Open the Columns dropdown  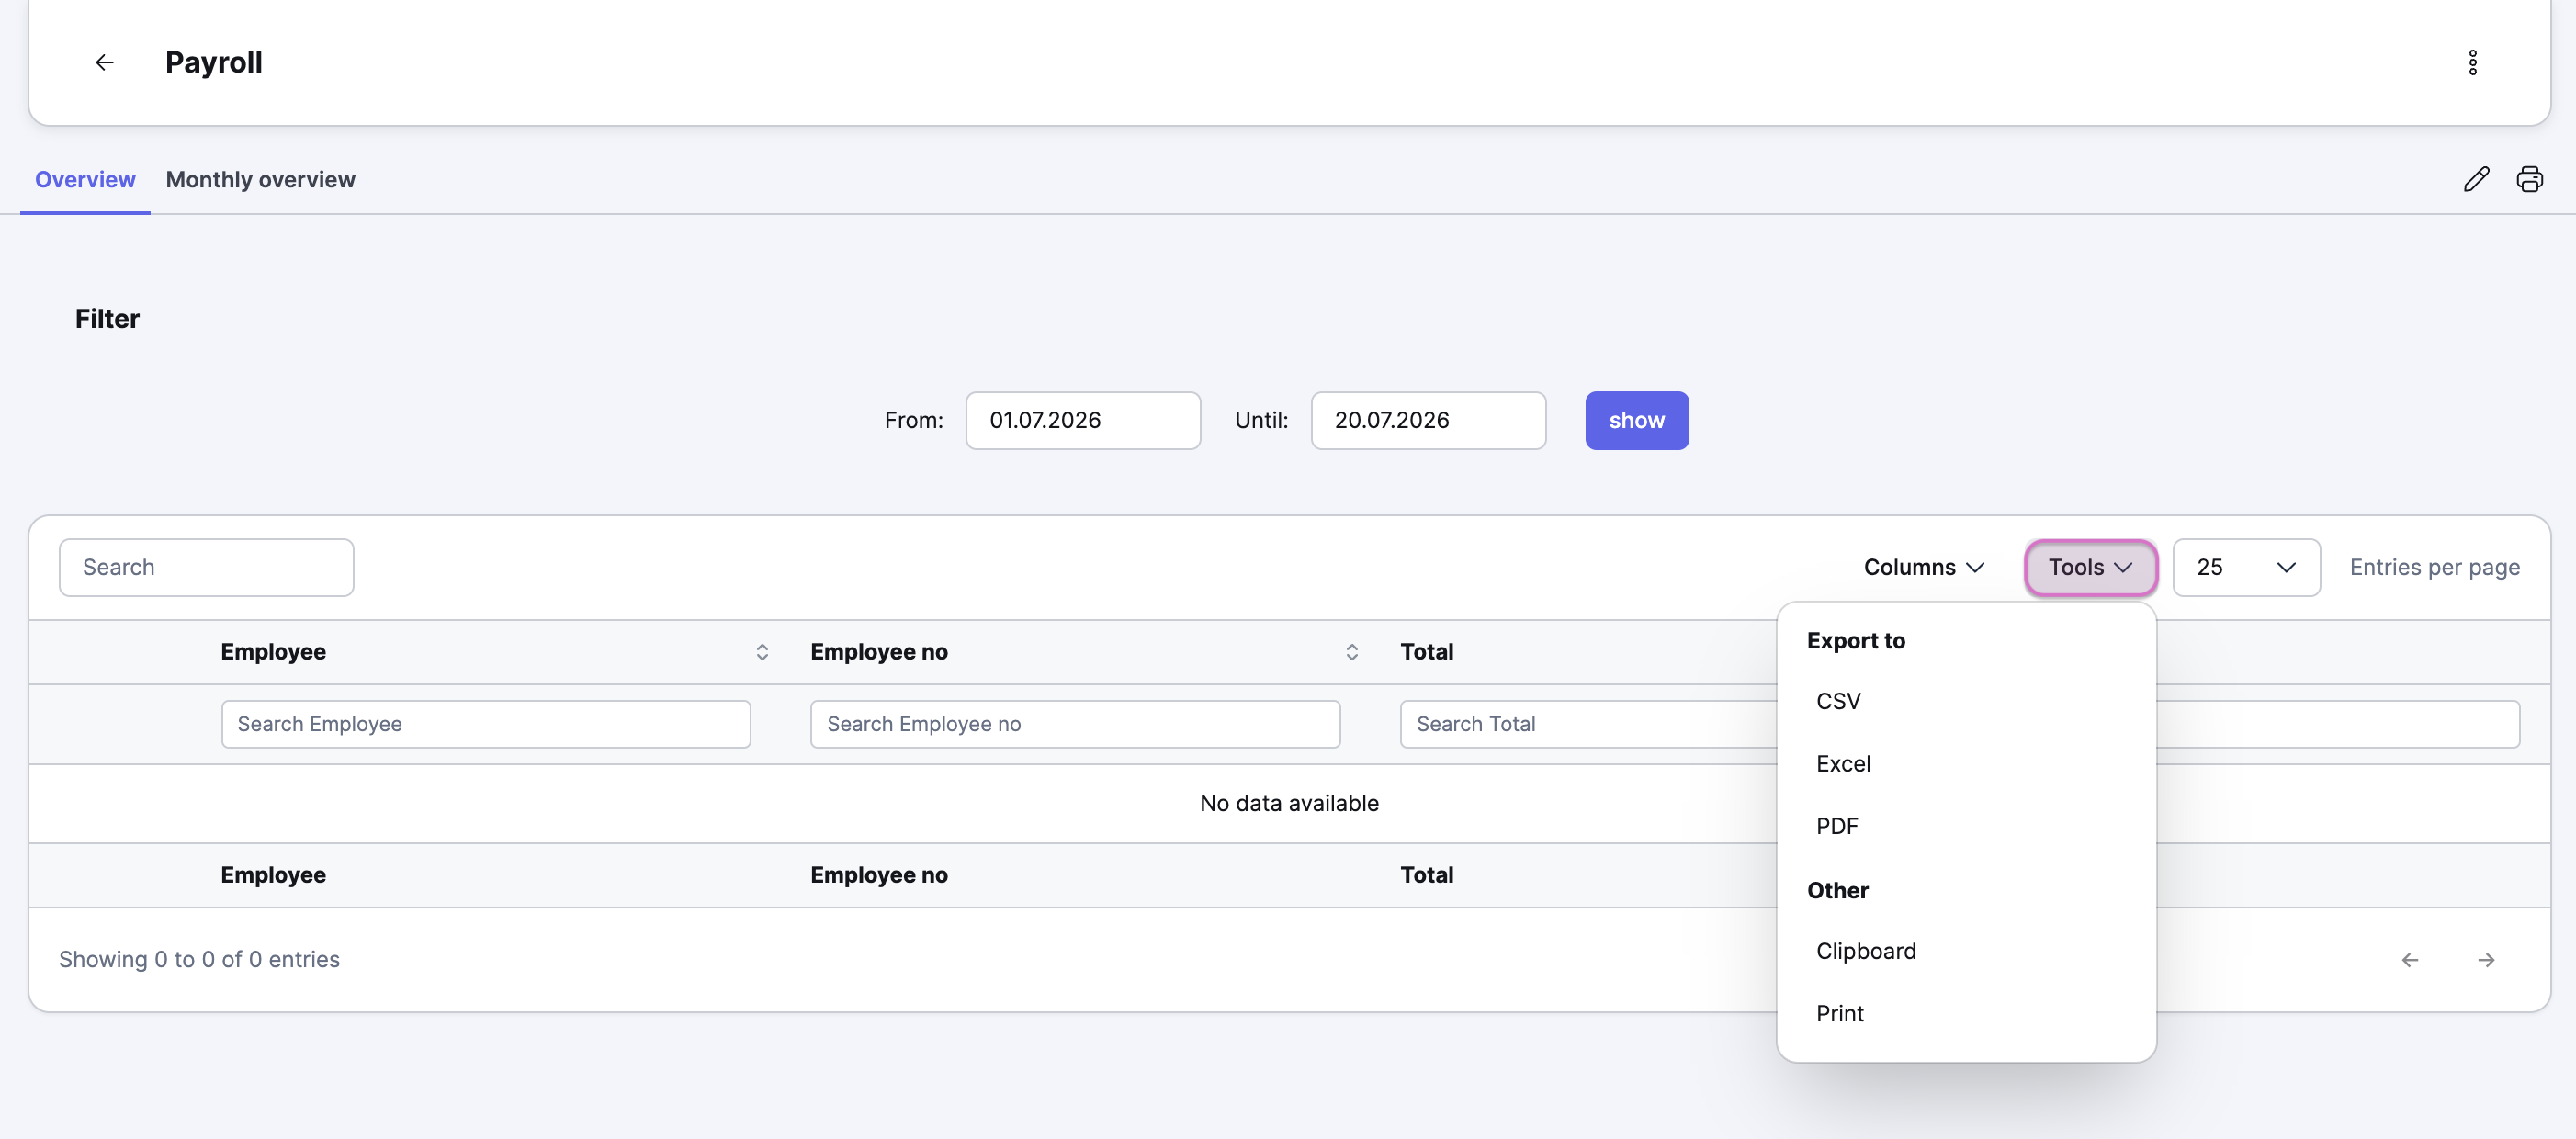pos(1923,567)
